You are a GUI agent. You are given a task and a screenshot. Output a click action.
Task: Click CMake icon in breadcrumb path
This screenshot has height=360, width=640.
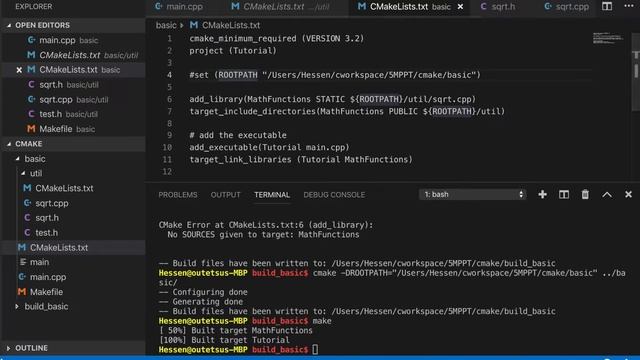(x=194, y=25)
